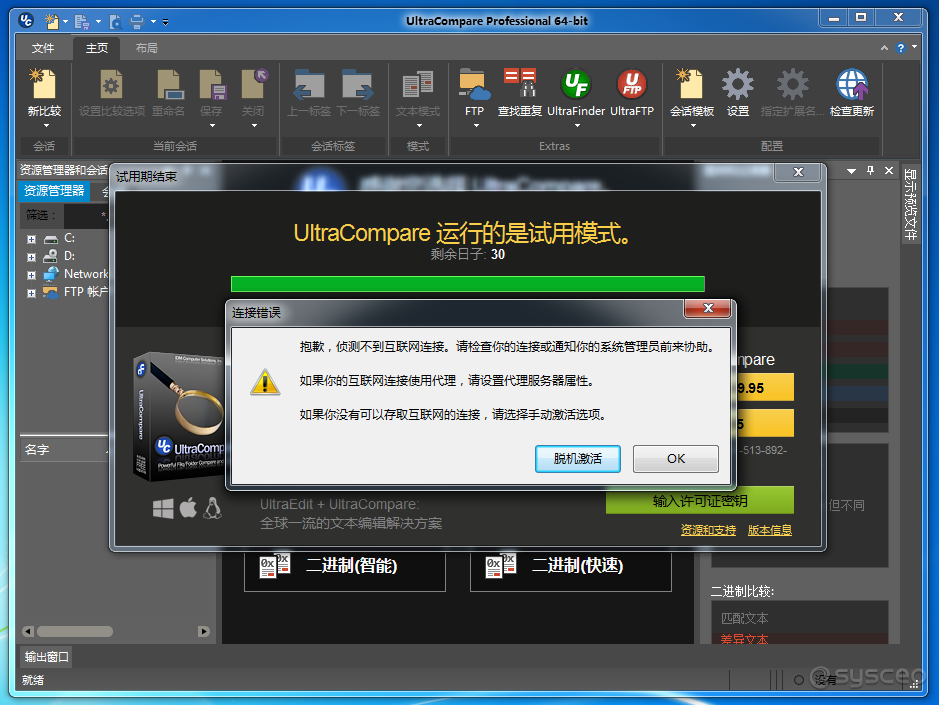
Task: Click the 就绪 status bar text
Action: [x=33, y=680]
